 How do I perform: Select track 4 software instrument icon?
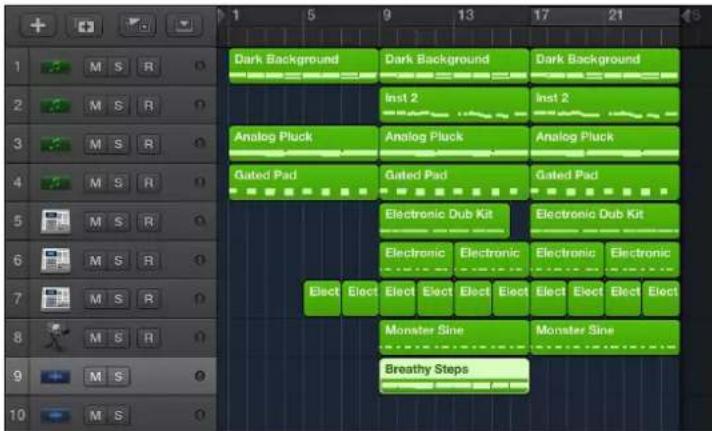[55, 183]
